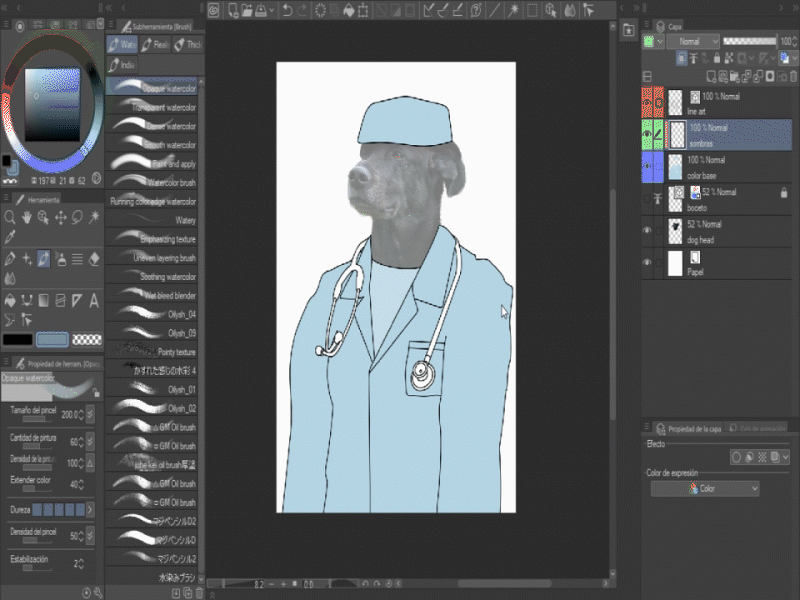Viewport: 800px width, 600px height.
Task: Click the Redo arrow in command bar
Action: 302,10
